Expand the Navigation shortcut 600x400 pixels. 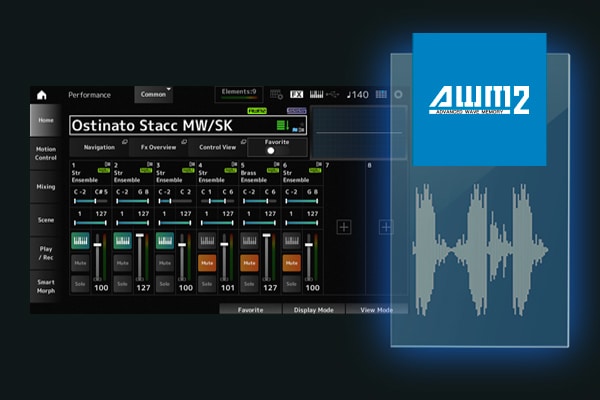coord(100,147)
